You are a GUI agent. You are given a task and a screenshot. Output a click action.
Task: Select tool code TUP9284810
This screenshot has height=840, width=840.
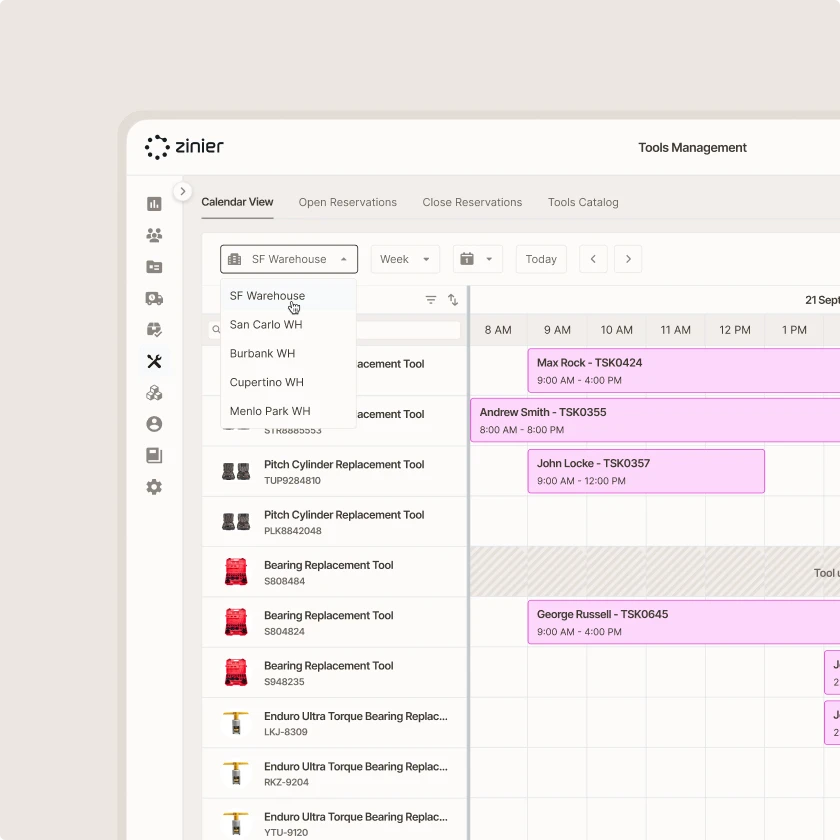point(292,481)
